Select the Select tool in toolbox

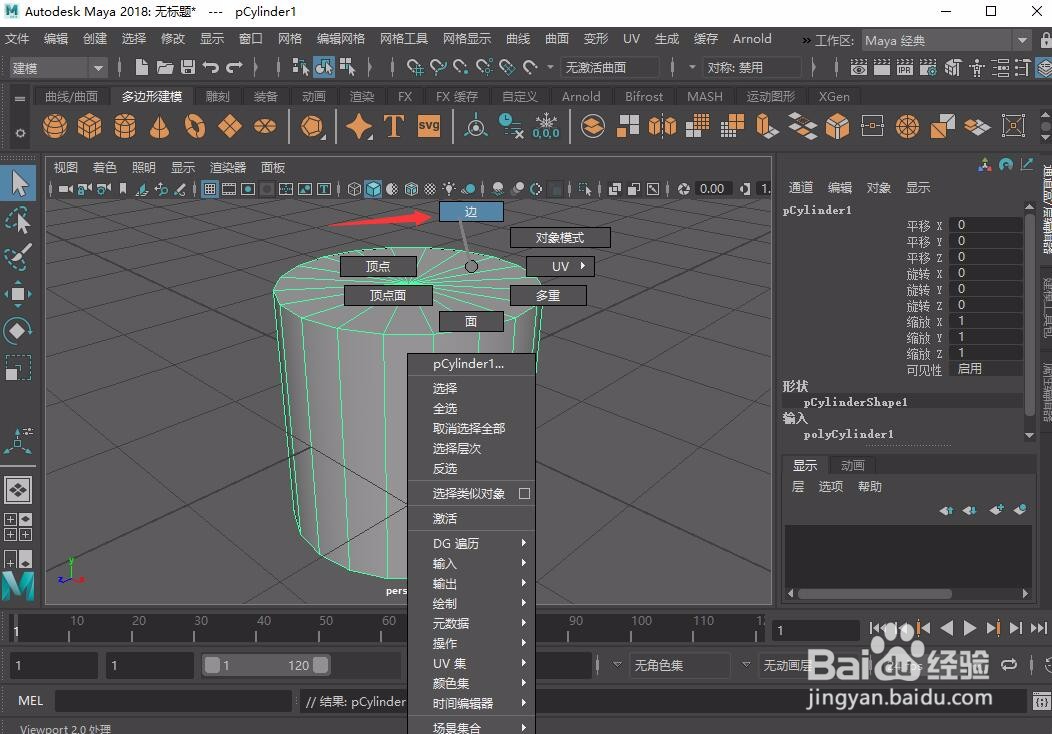click(18, 184)
